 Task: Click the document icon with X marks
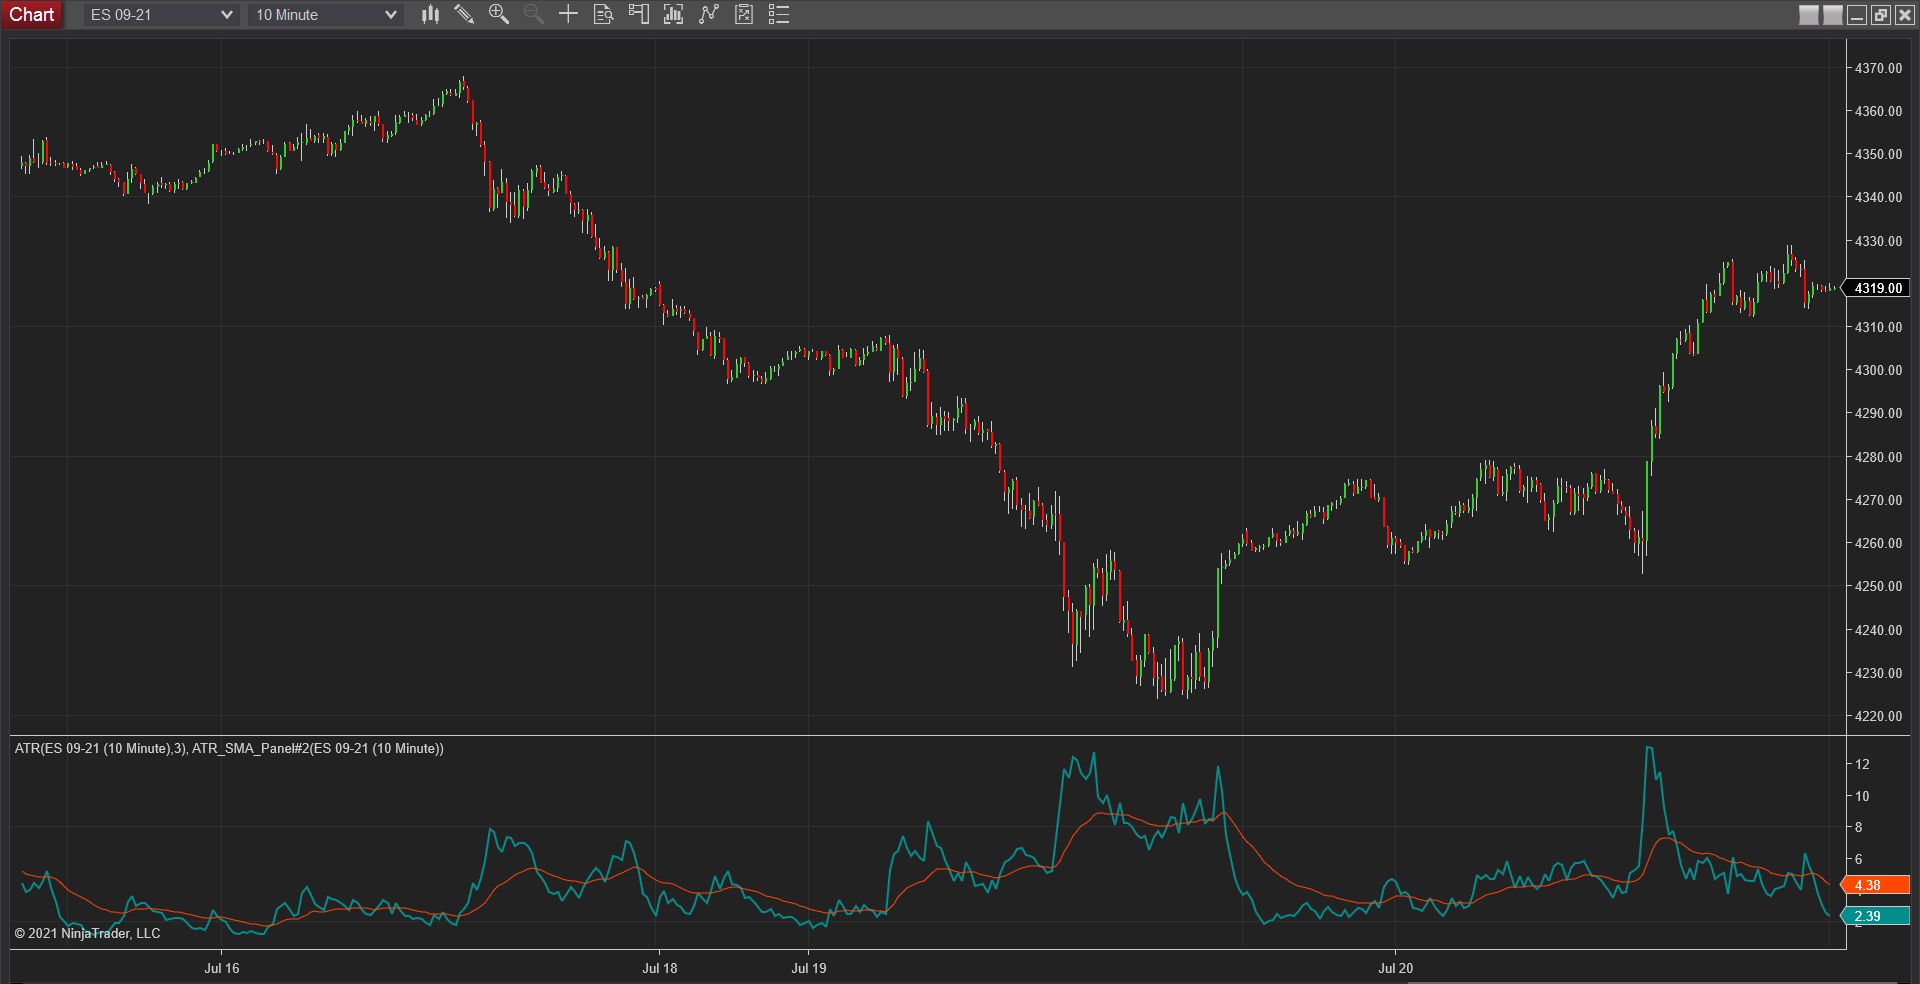[x=744, y=14]
